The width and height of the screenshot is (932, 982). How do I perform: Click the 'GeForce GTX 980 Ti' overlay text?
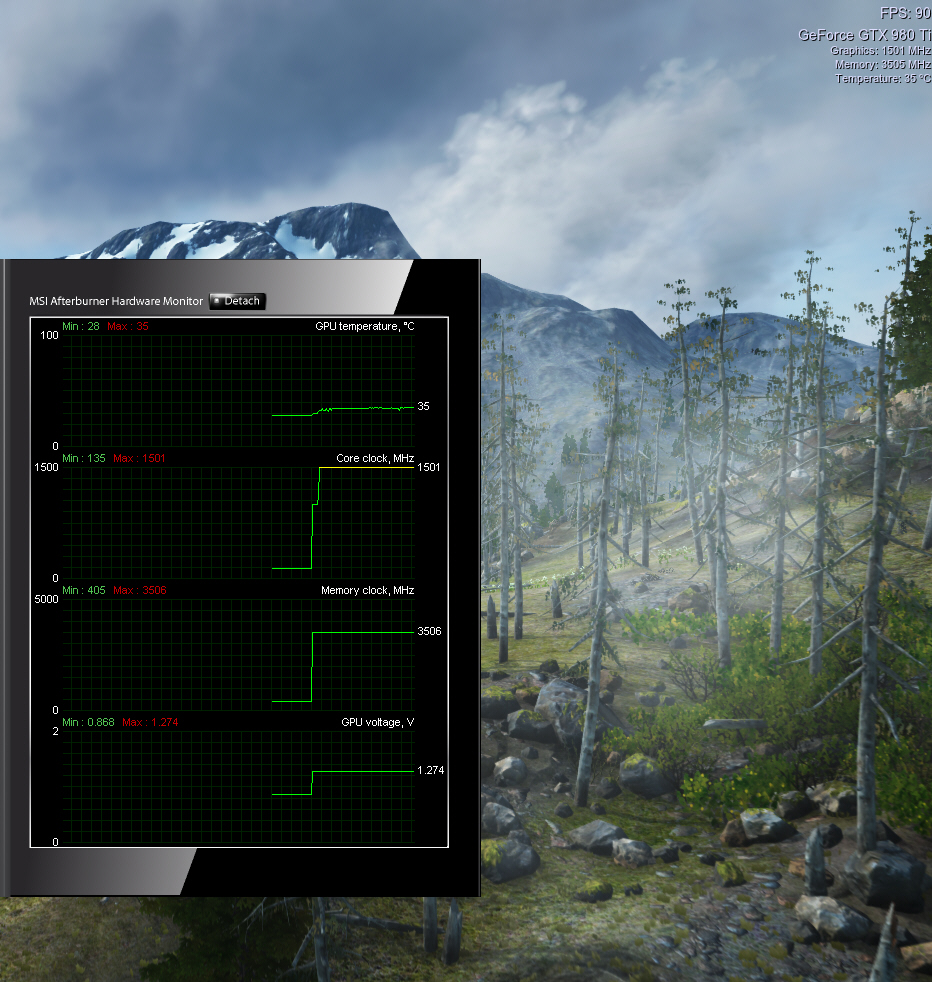[865, 35]
